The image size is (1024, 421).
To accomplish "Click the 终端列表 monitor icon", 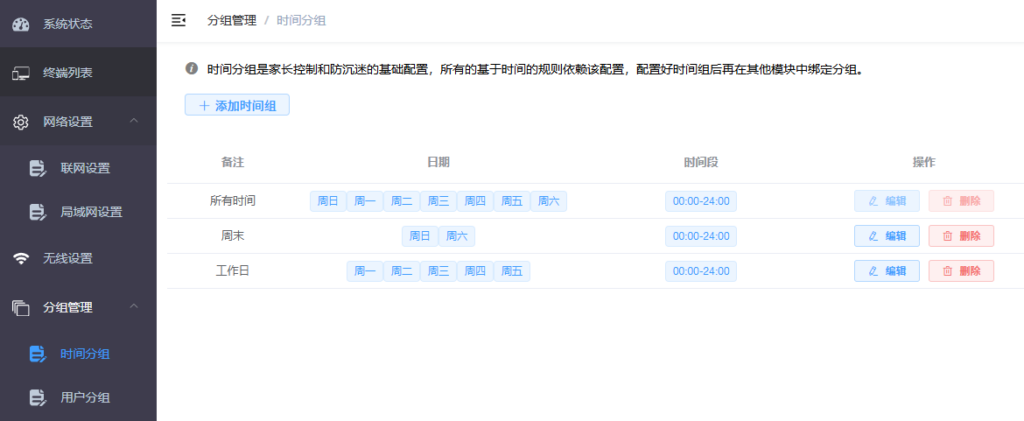I will [x=21, y=73].
